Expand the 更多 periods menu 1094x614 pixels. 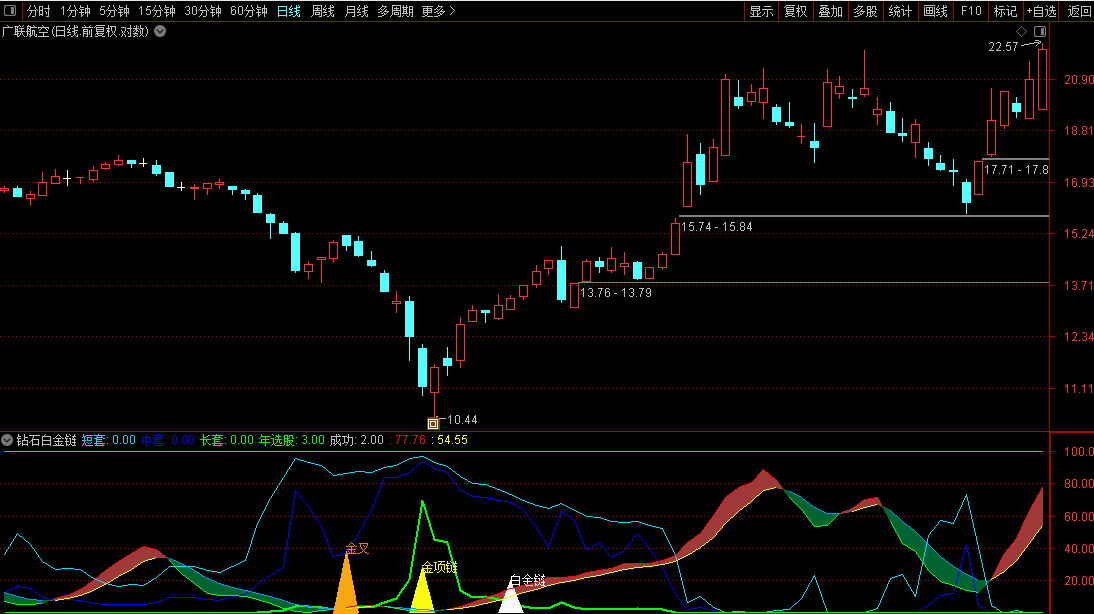pyautogui.click(x=438, y=11)
